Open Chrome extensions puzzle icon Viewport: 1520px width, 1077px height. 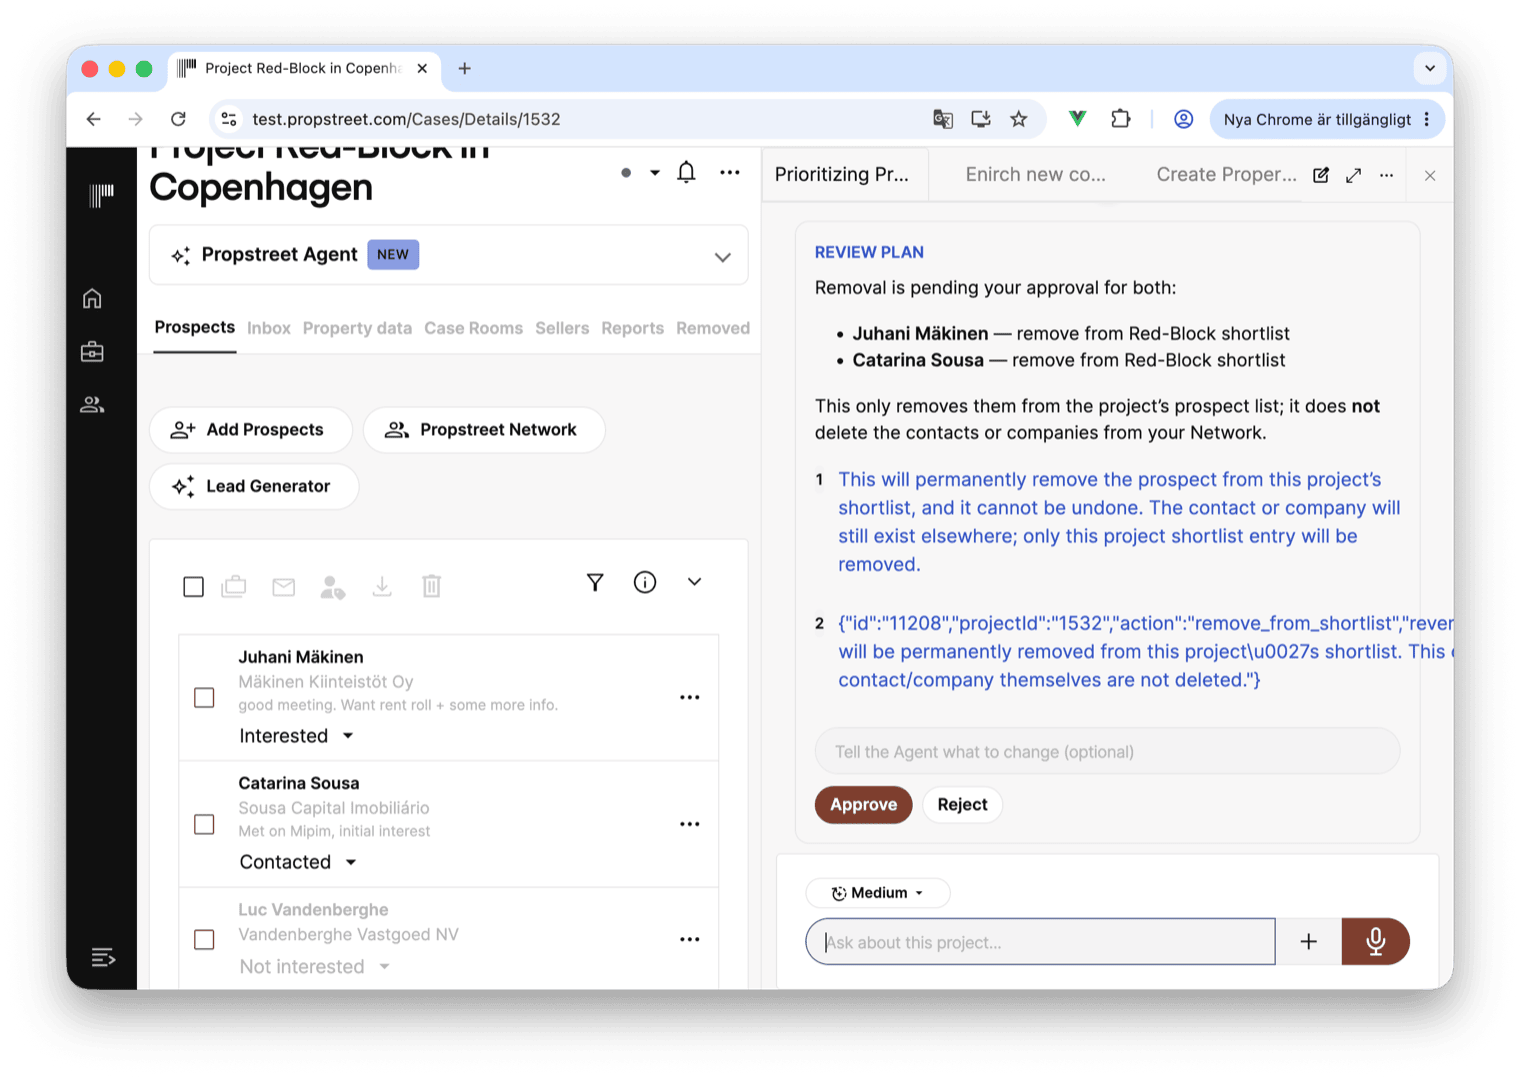pyautogui.click(x=1121, y=119)
